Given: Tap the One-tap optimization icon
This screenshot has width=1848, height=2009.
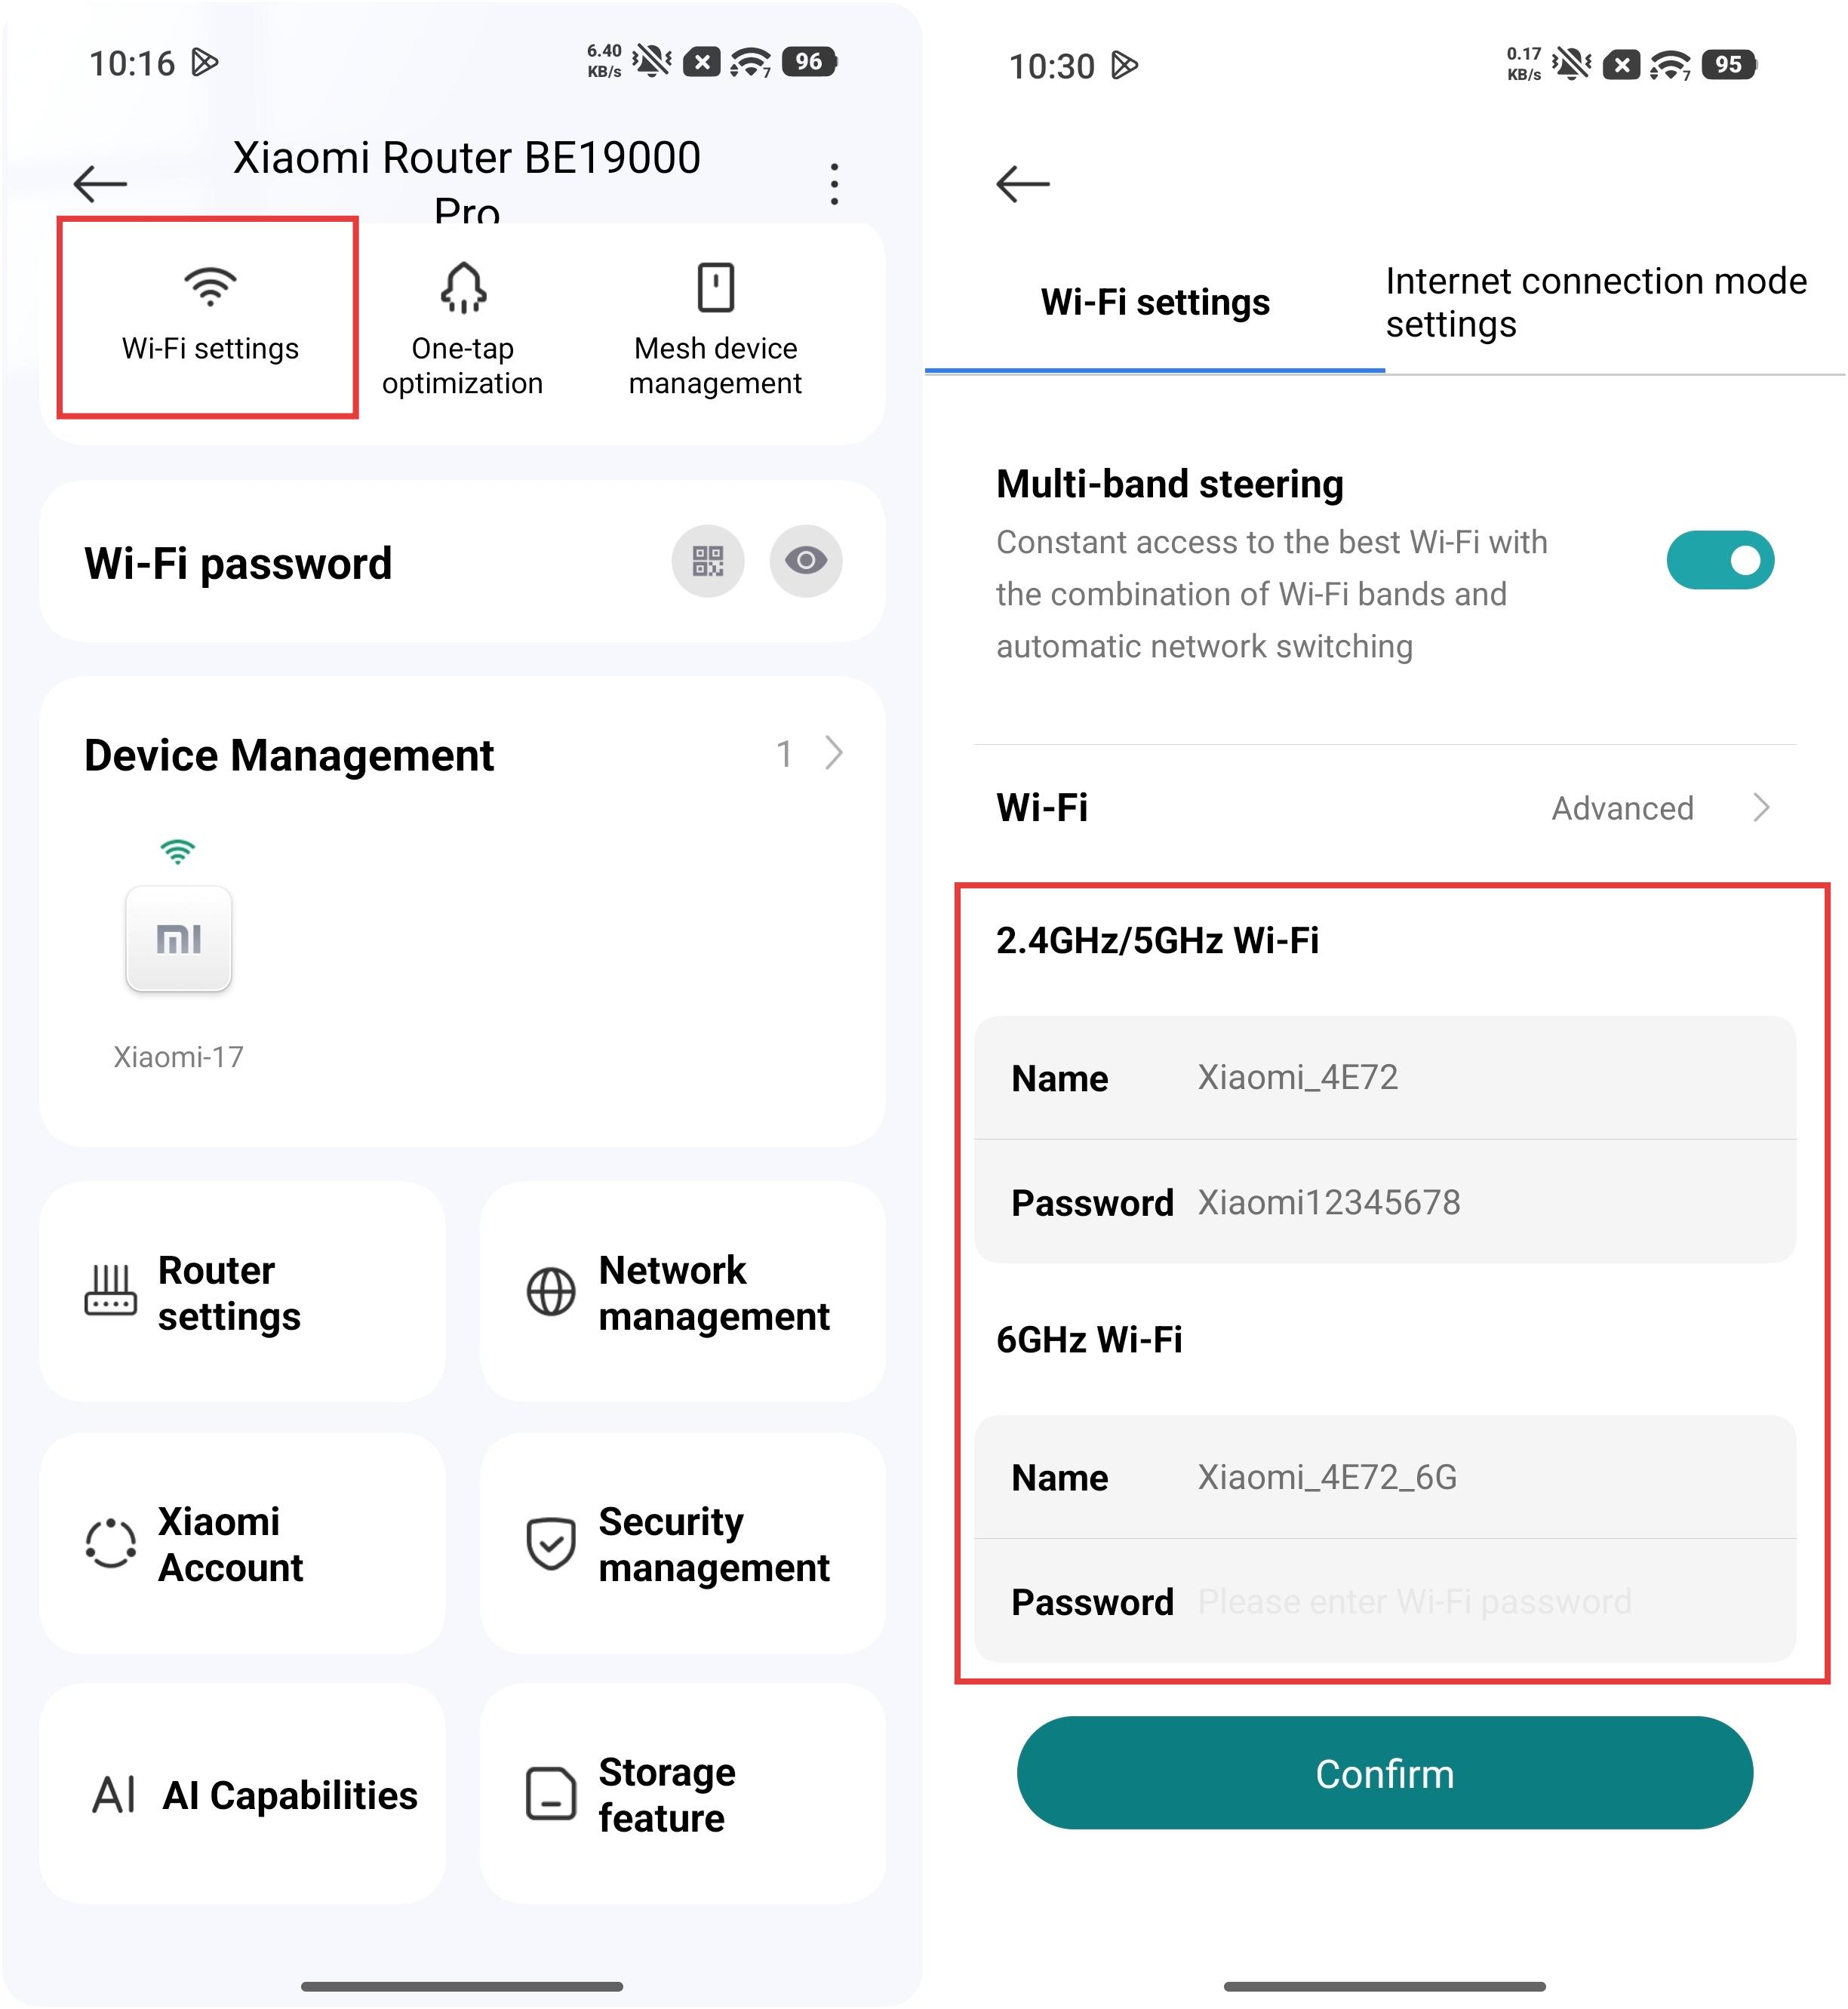Looking at the screenshot, I should pyautogui.click(x=462, y=290).
